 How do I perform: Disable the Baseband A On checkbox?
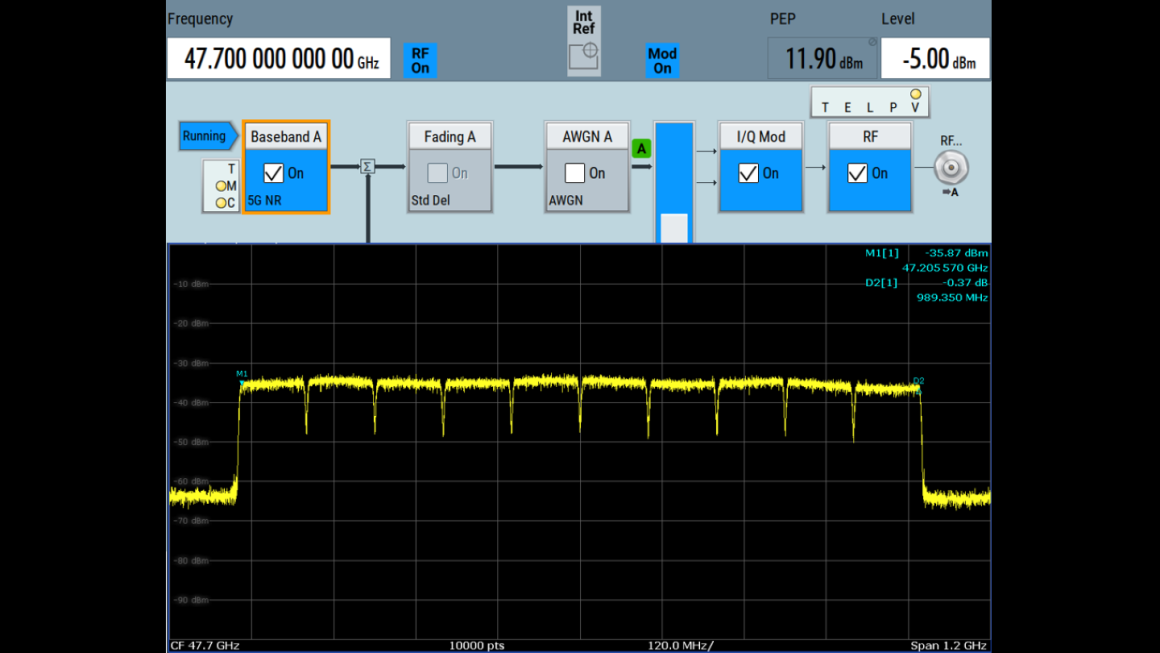coord(272,172)
